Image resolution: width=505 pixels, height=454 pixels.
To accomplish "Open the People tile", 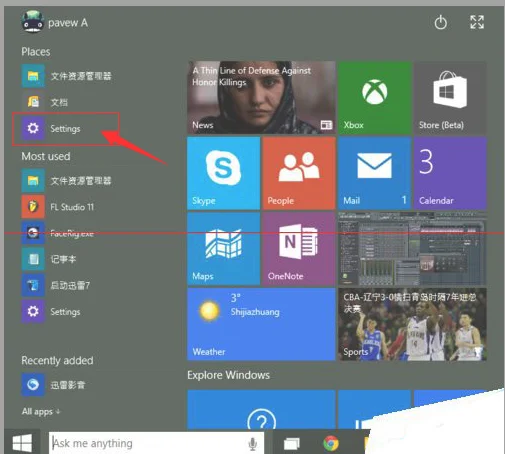I will (x=299, y=173).
